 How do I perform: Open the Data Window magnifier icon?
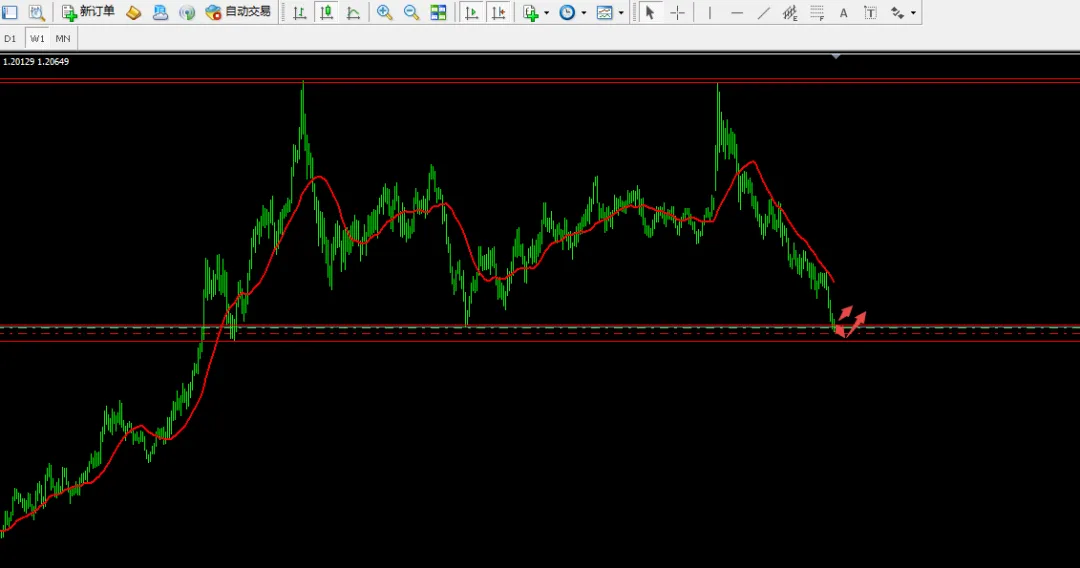[x=37, y=12]
